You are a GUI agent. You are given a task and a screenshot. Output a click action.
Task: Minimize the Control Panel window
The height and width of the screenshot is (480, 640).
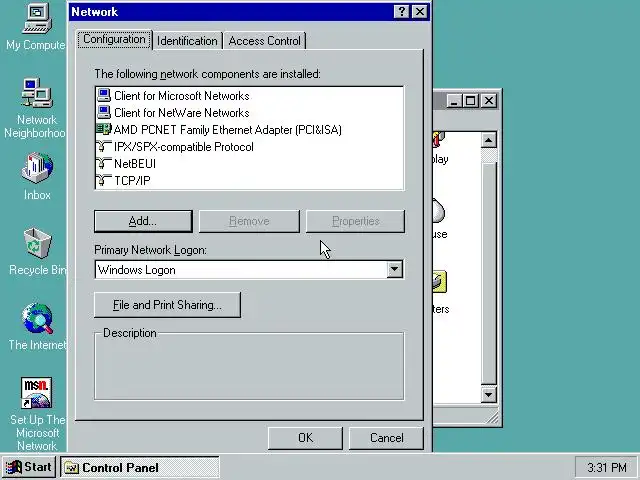click(x=454, y=100)
